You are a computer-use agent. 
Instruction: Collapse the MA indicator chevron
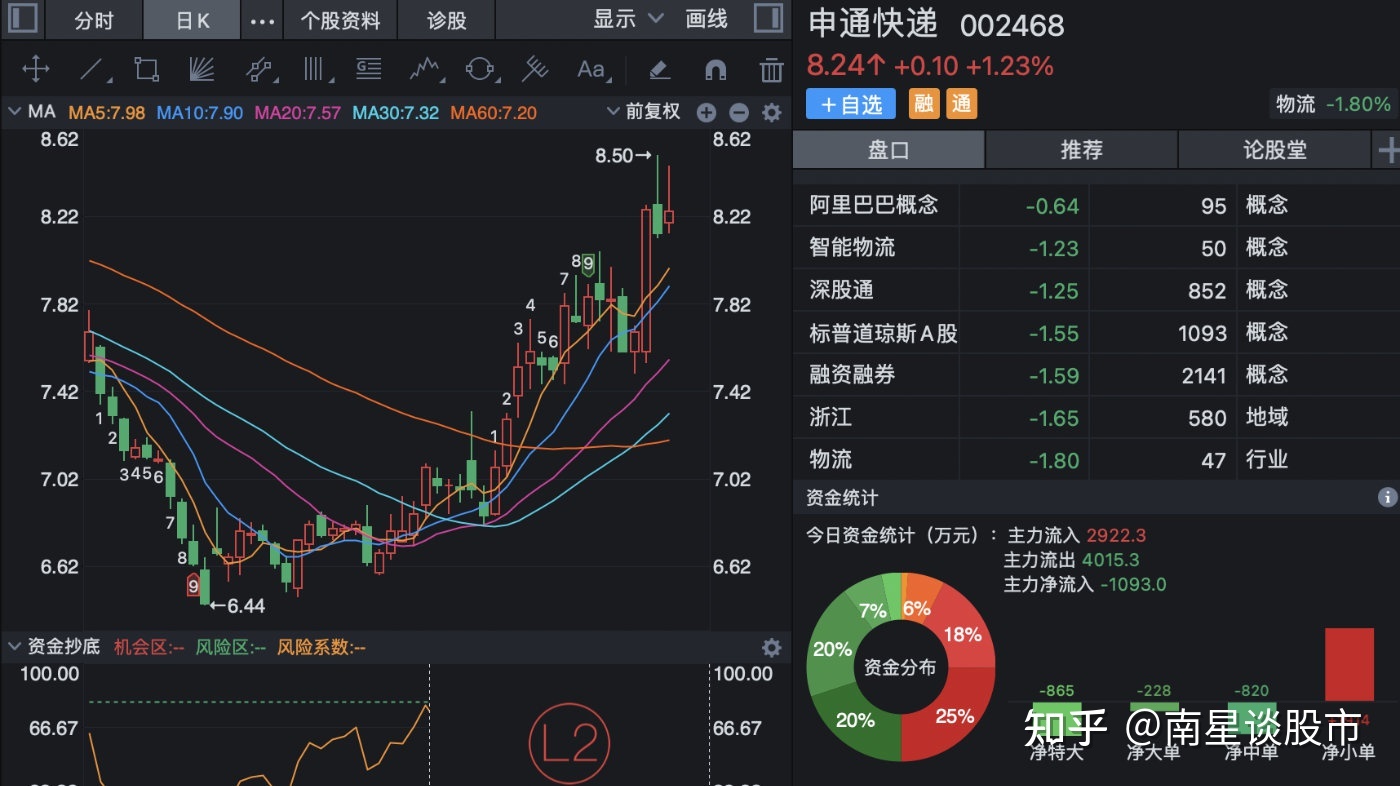[x=14, y=112]
